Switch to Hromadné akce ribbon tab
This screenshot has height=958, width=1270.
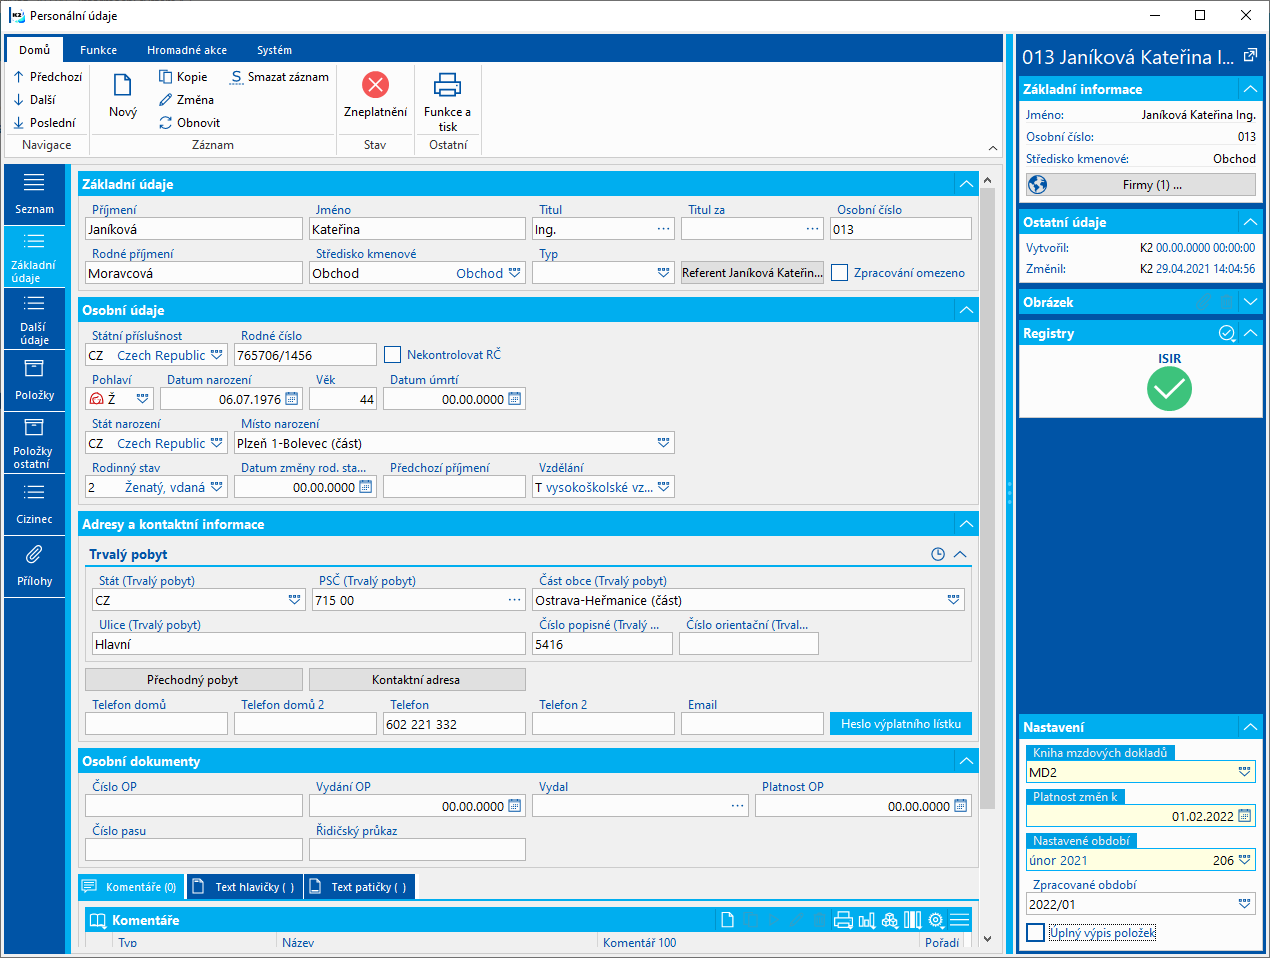pos(187,50)
